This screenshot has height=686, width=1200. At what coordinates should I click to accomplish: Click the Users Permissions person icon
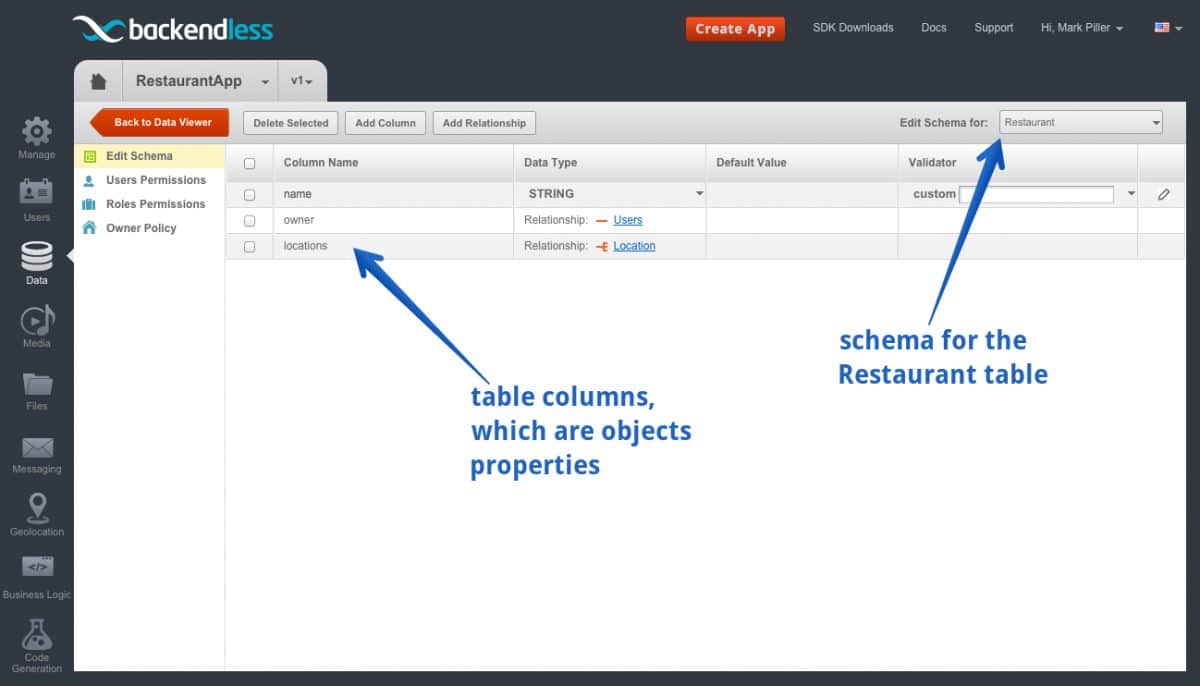coord(89,180)
